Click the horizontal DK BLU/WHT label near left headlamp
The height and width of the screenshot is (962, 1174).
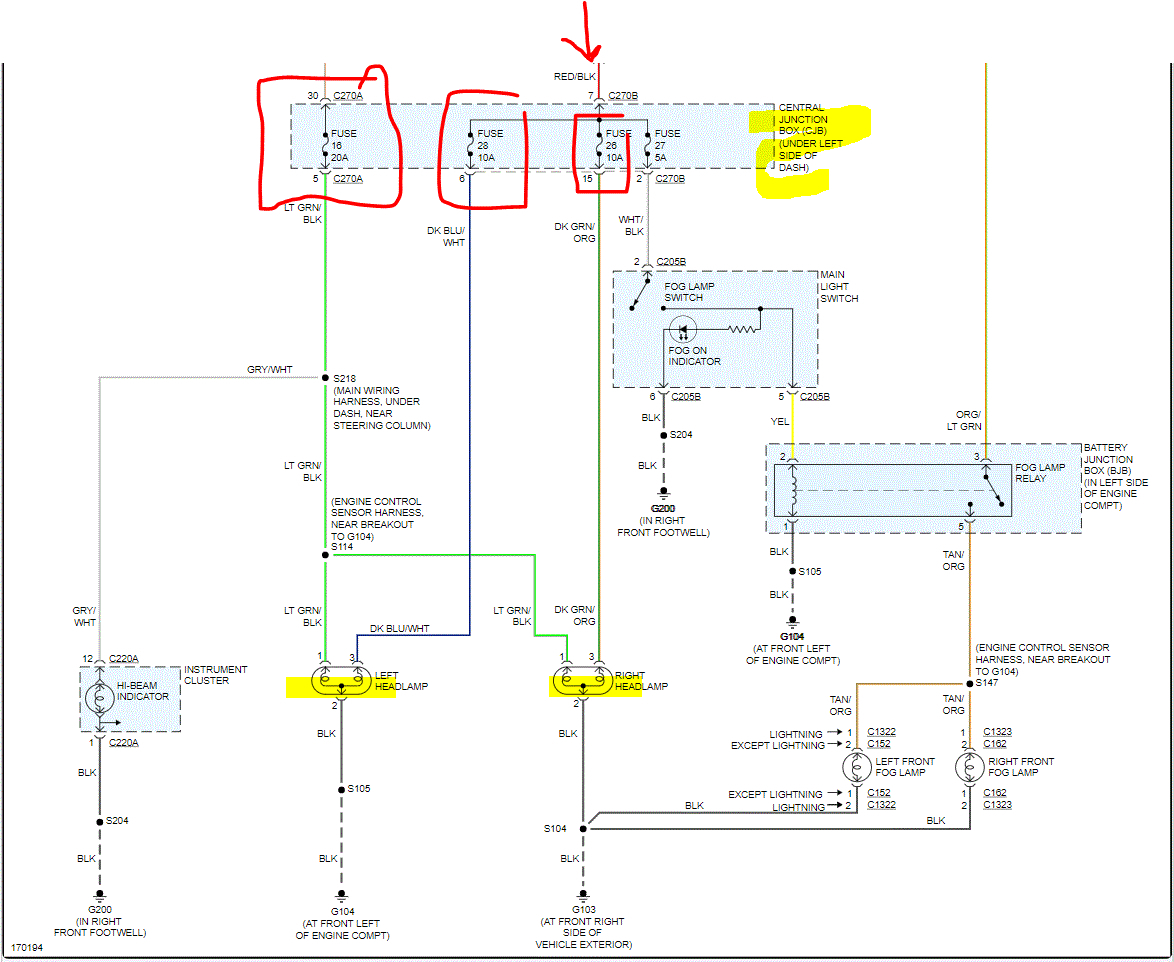[x=400, y=628]
